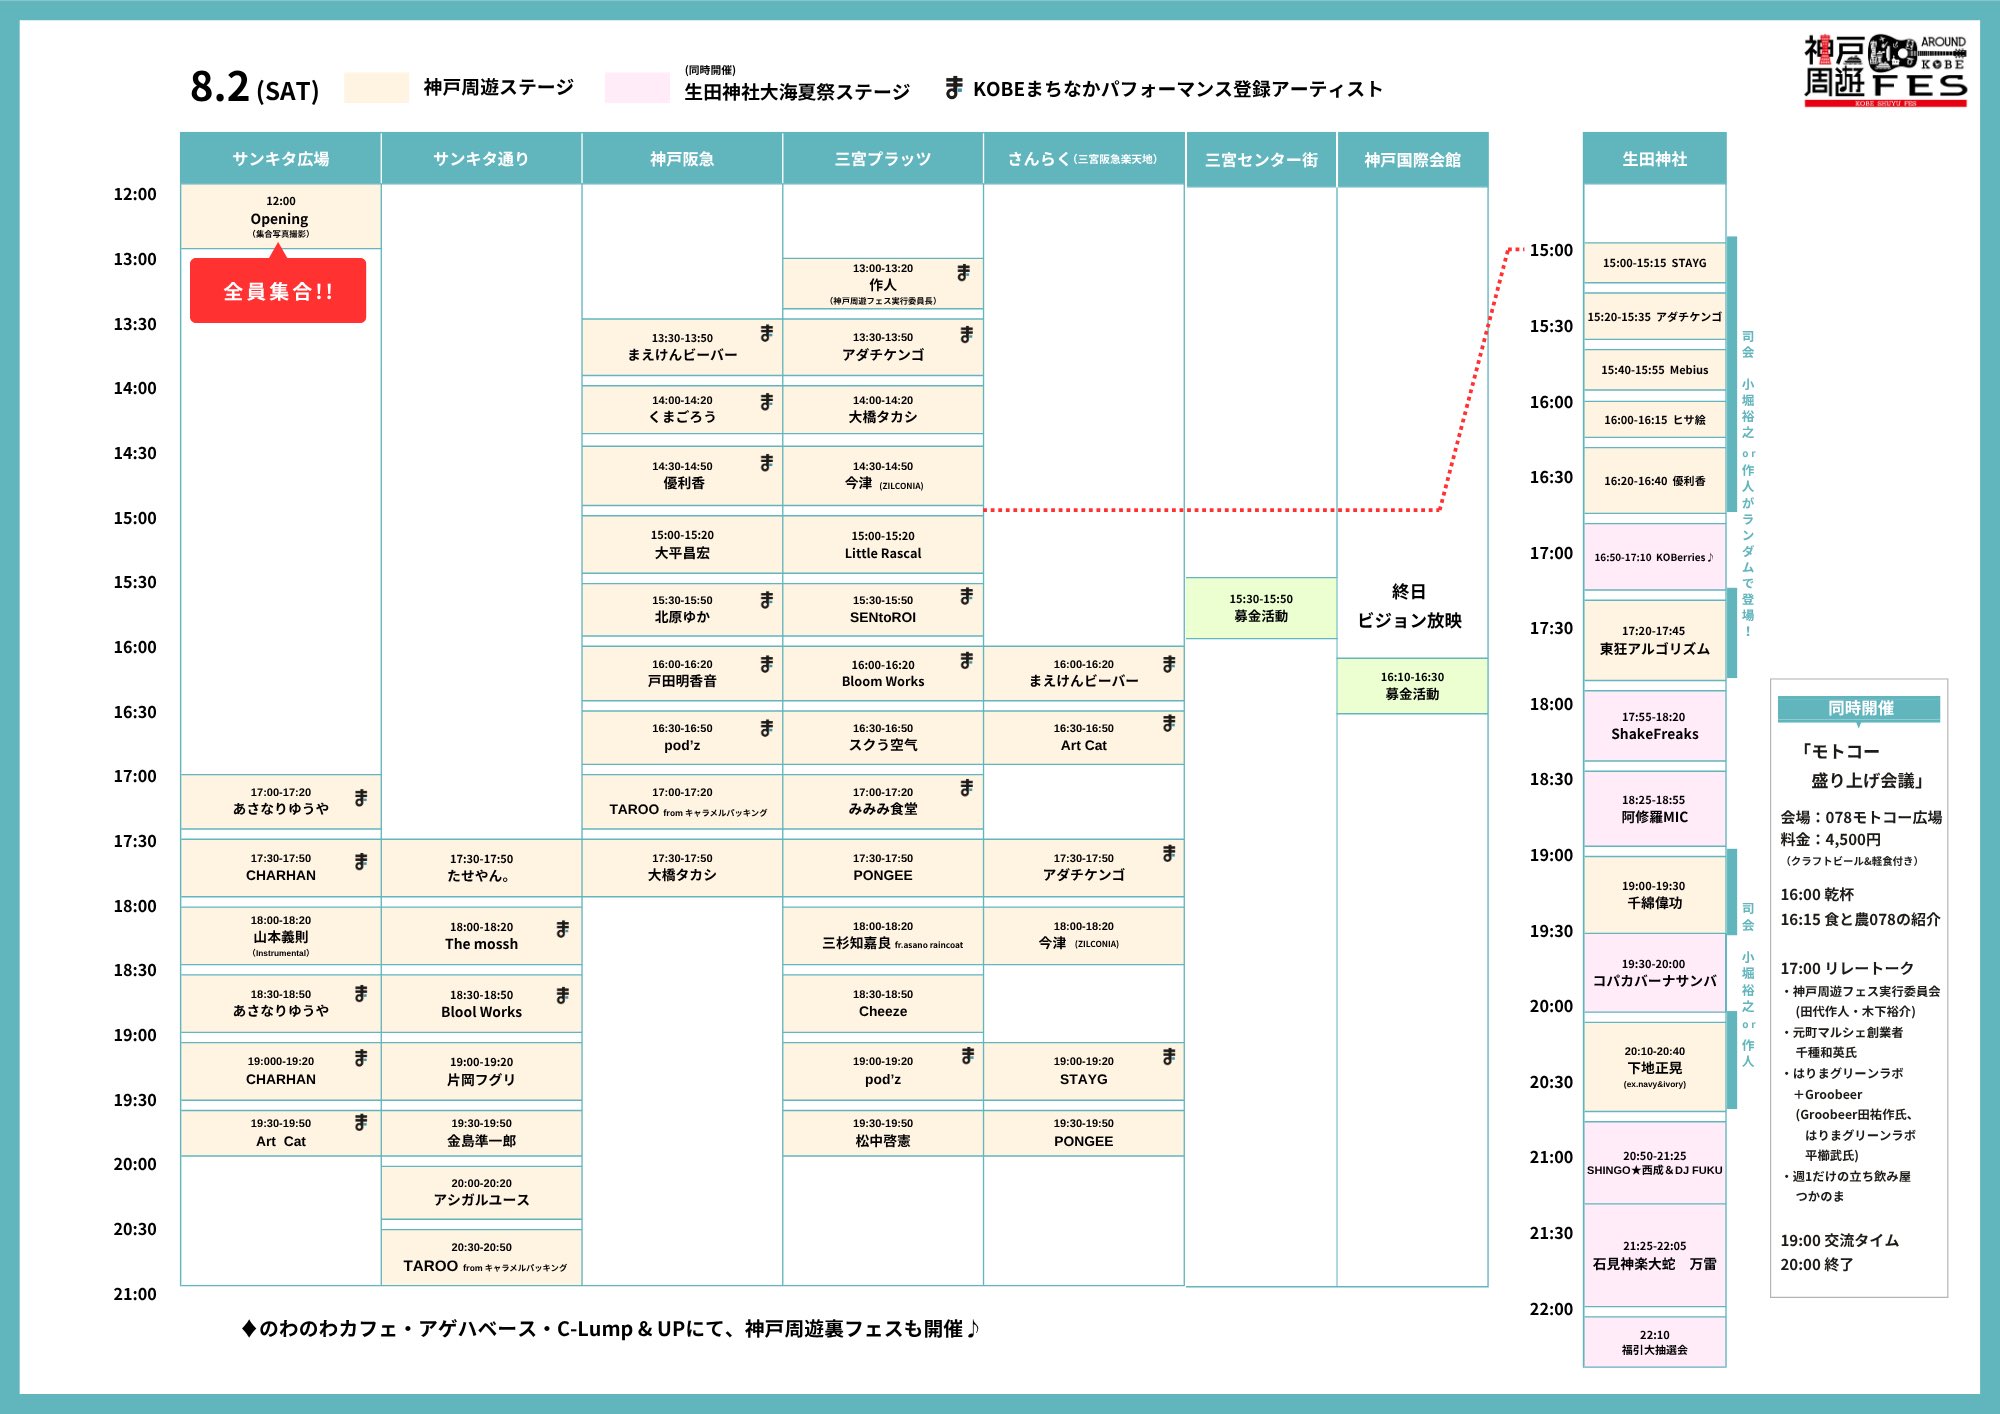The width and height of the screenshot is (2000, 1414).
Task: Click the red 全員集合!! button
Action: click(x=278, y=291)
